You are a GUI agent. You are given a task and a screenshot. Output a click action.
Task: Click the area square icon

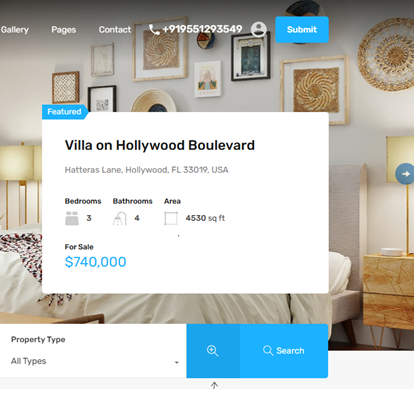171,219
